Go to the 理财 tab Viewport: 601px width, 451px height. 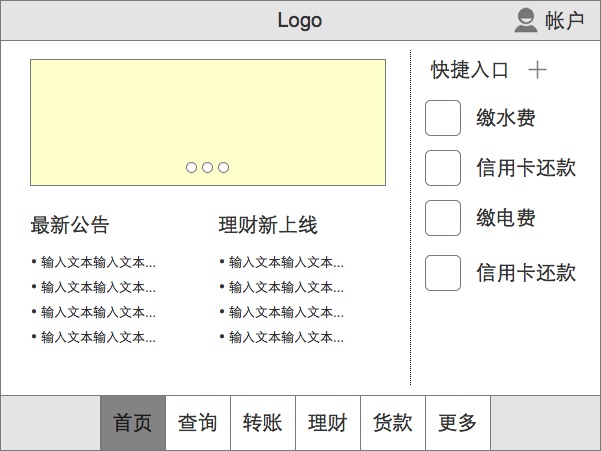tap(328, 423)
